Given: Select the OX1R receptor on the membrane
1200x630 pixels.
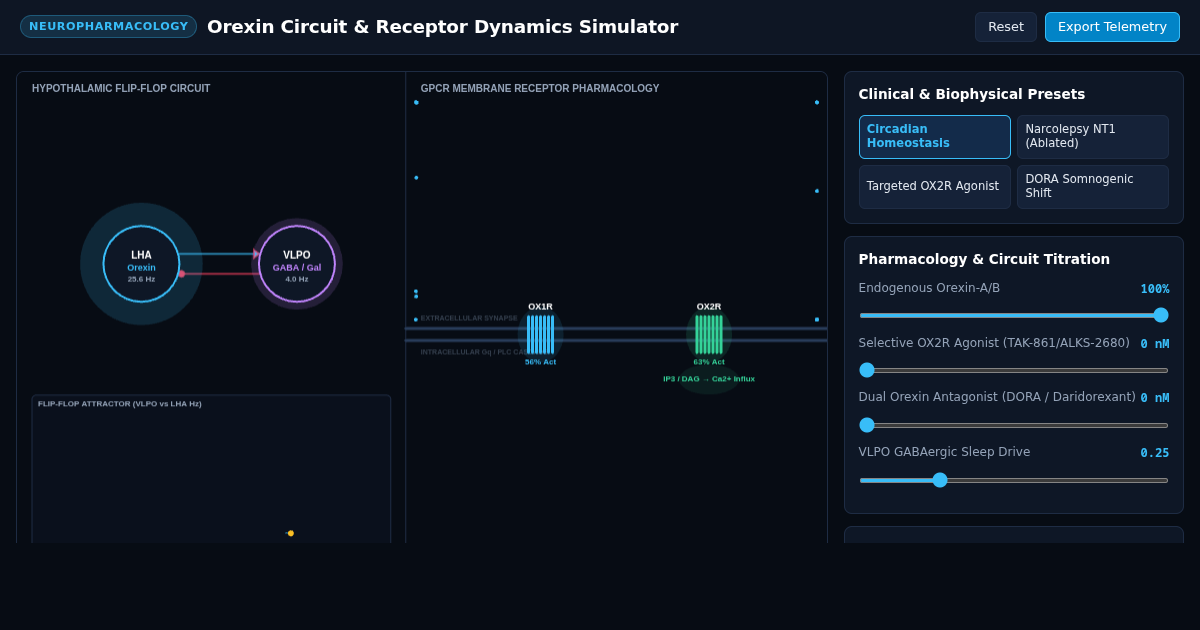Looking at the screenshot, I should 540,335.
